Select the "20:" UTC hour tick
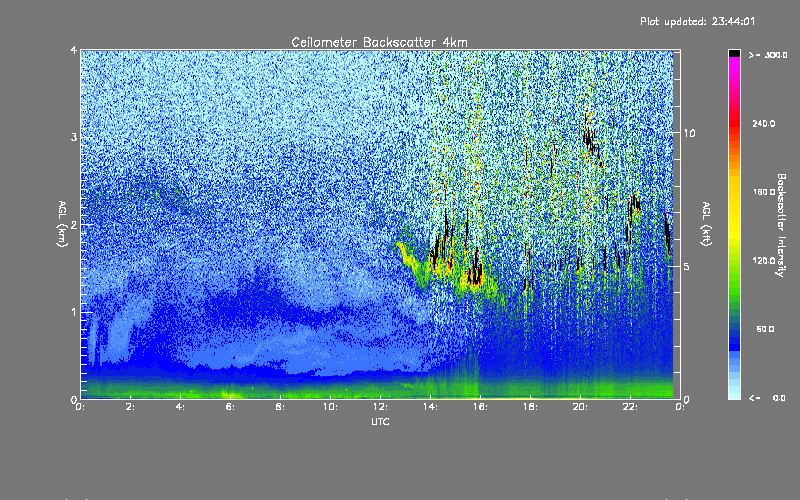The image size is (800, 500). 581,407
